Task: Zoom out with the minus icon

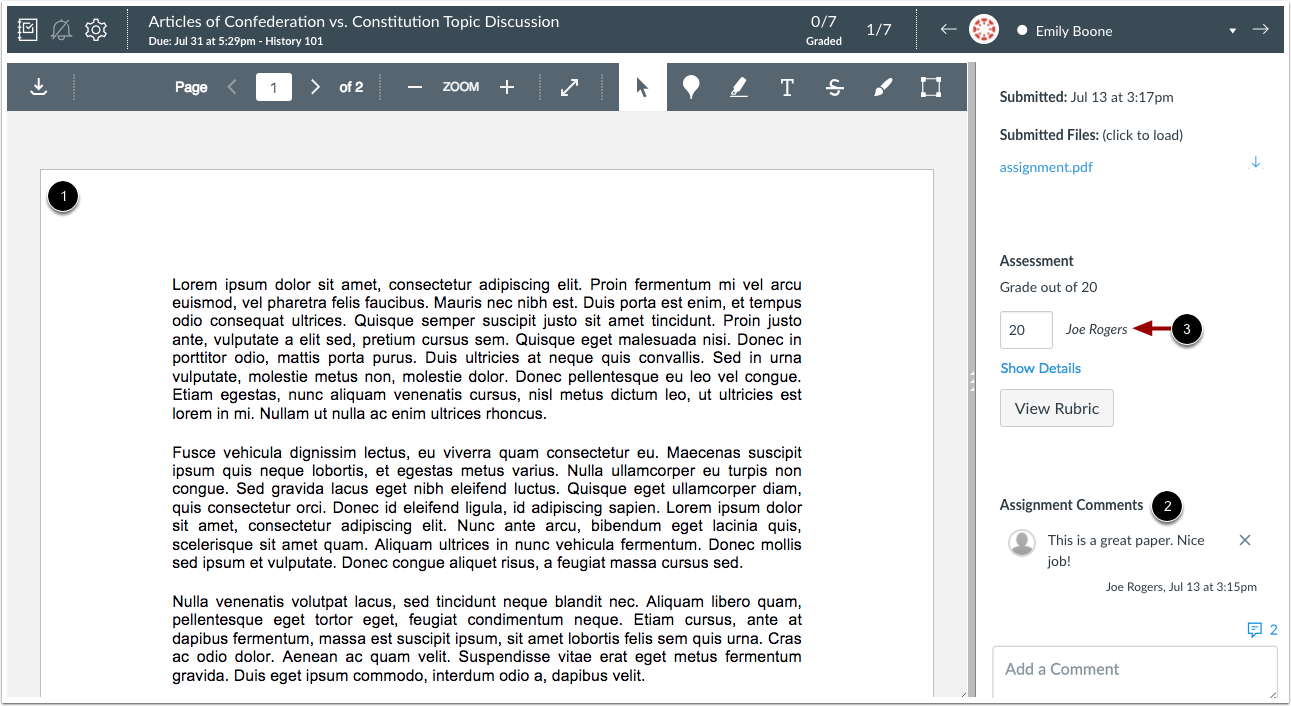Action: pyautogui.click(x=415, y=87)
